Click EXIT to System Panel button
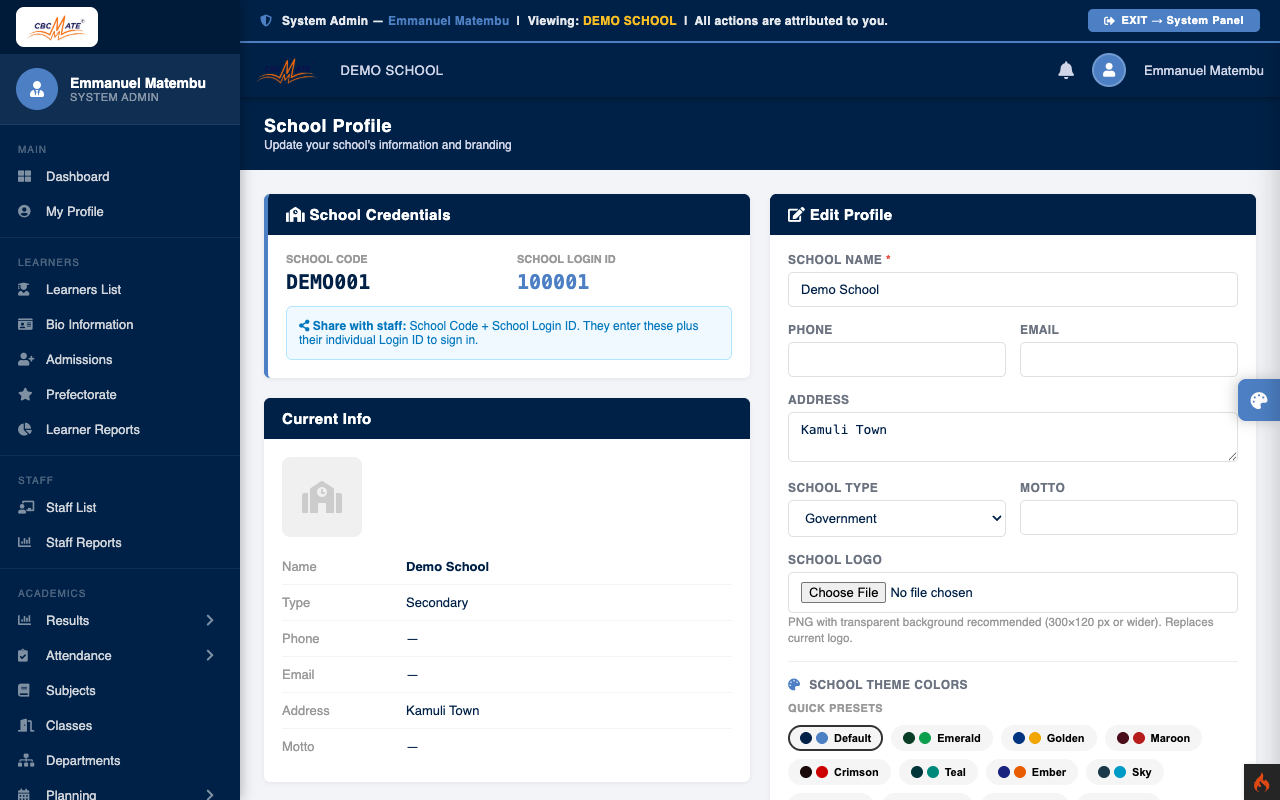 tap(1173, 20)
